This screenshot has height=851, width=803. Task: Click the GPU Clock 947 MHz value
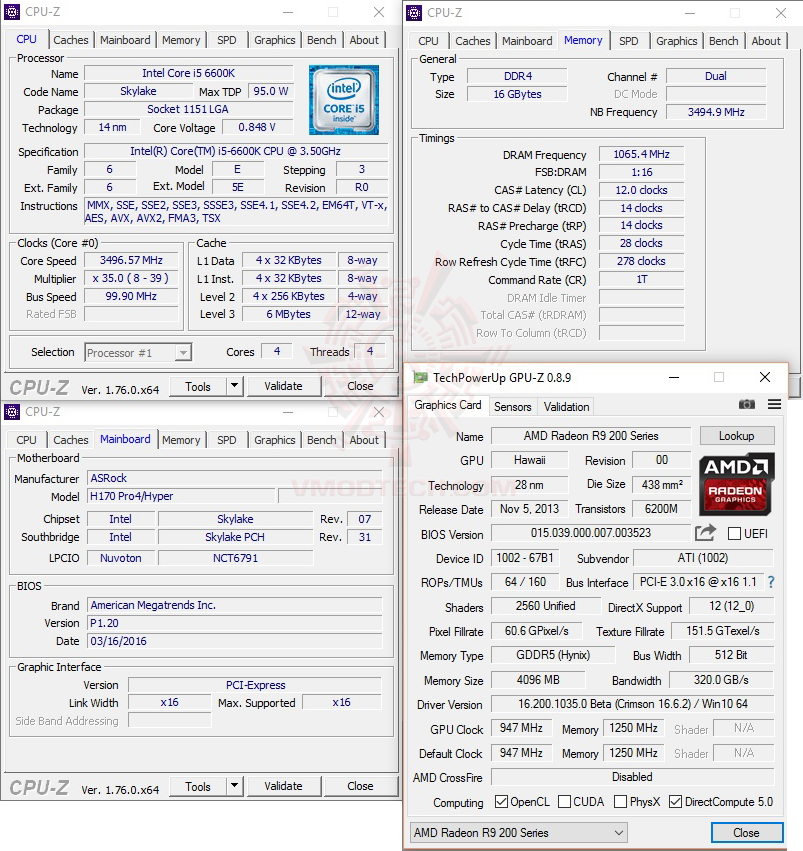pyautogui.click(x=521, y=728)
